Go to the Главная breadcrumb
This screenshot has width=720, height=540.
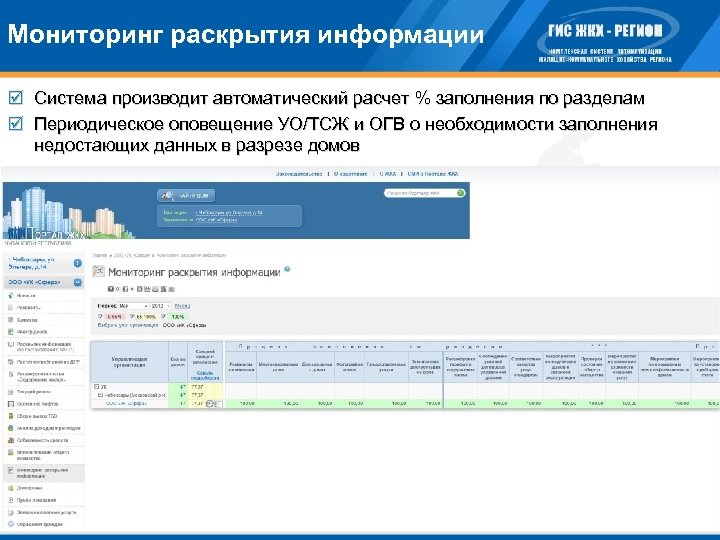point(99,255)
